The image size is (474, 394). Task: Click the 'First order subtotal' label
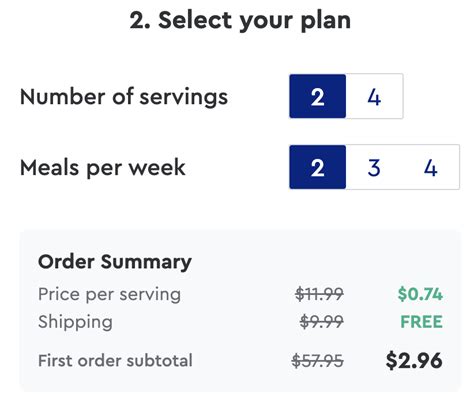tap(115, 361)
